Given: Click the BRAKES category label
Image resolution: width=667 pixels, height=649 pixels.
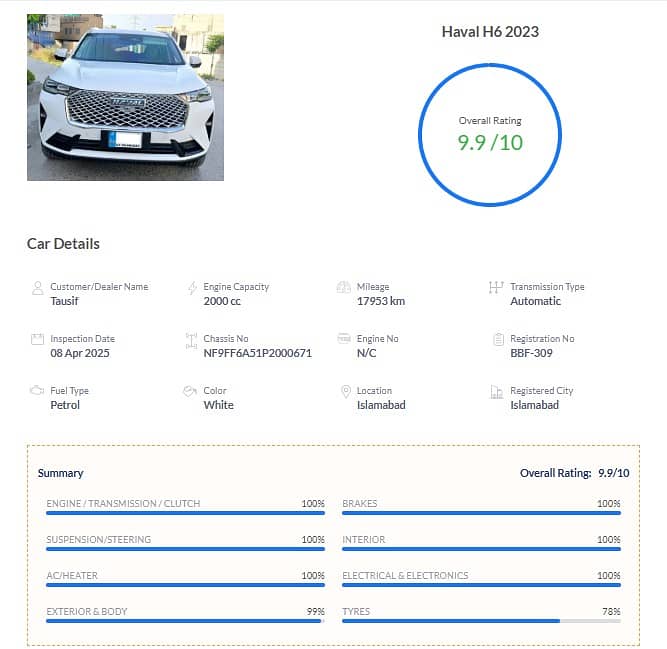Looking at the screenshot, I should click(360, 504).
